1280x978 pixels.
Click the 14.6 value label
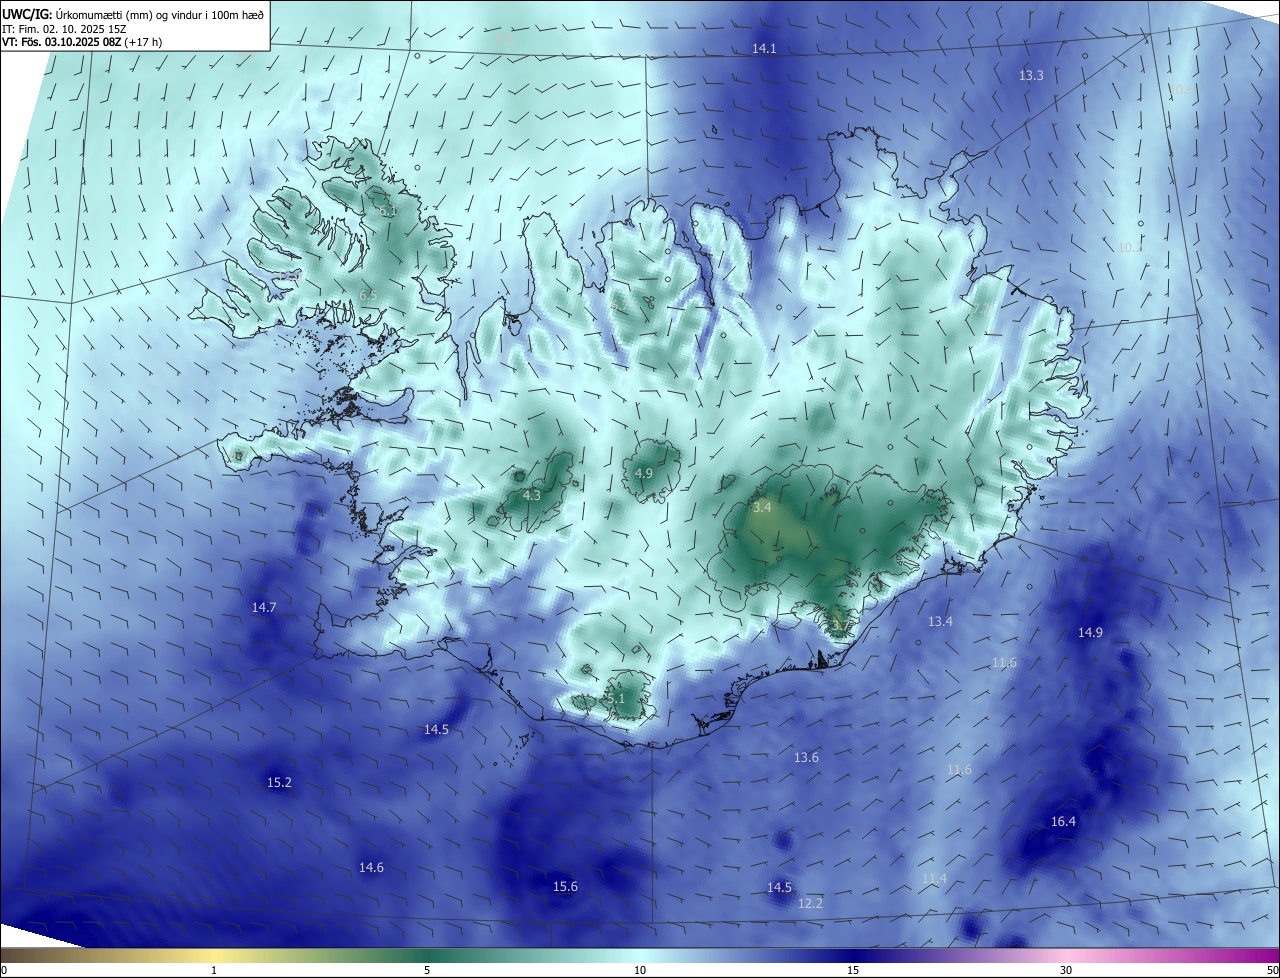[371, 868]
